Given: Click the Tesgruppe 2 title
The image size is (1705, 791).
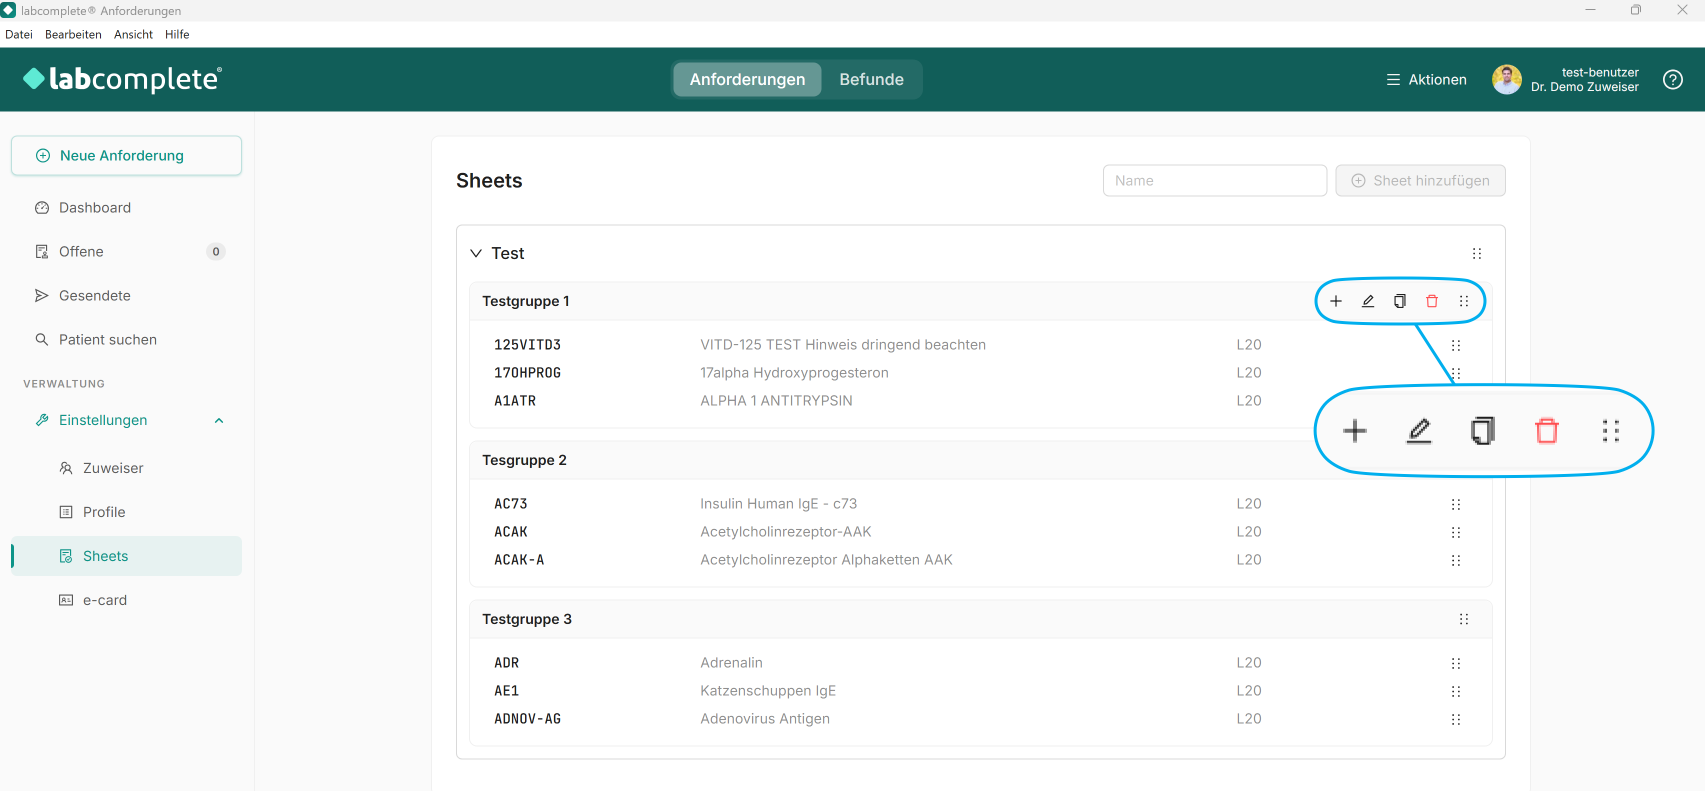Looking at the screenshot, I should tap(524, 460).
